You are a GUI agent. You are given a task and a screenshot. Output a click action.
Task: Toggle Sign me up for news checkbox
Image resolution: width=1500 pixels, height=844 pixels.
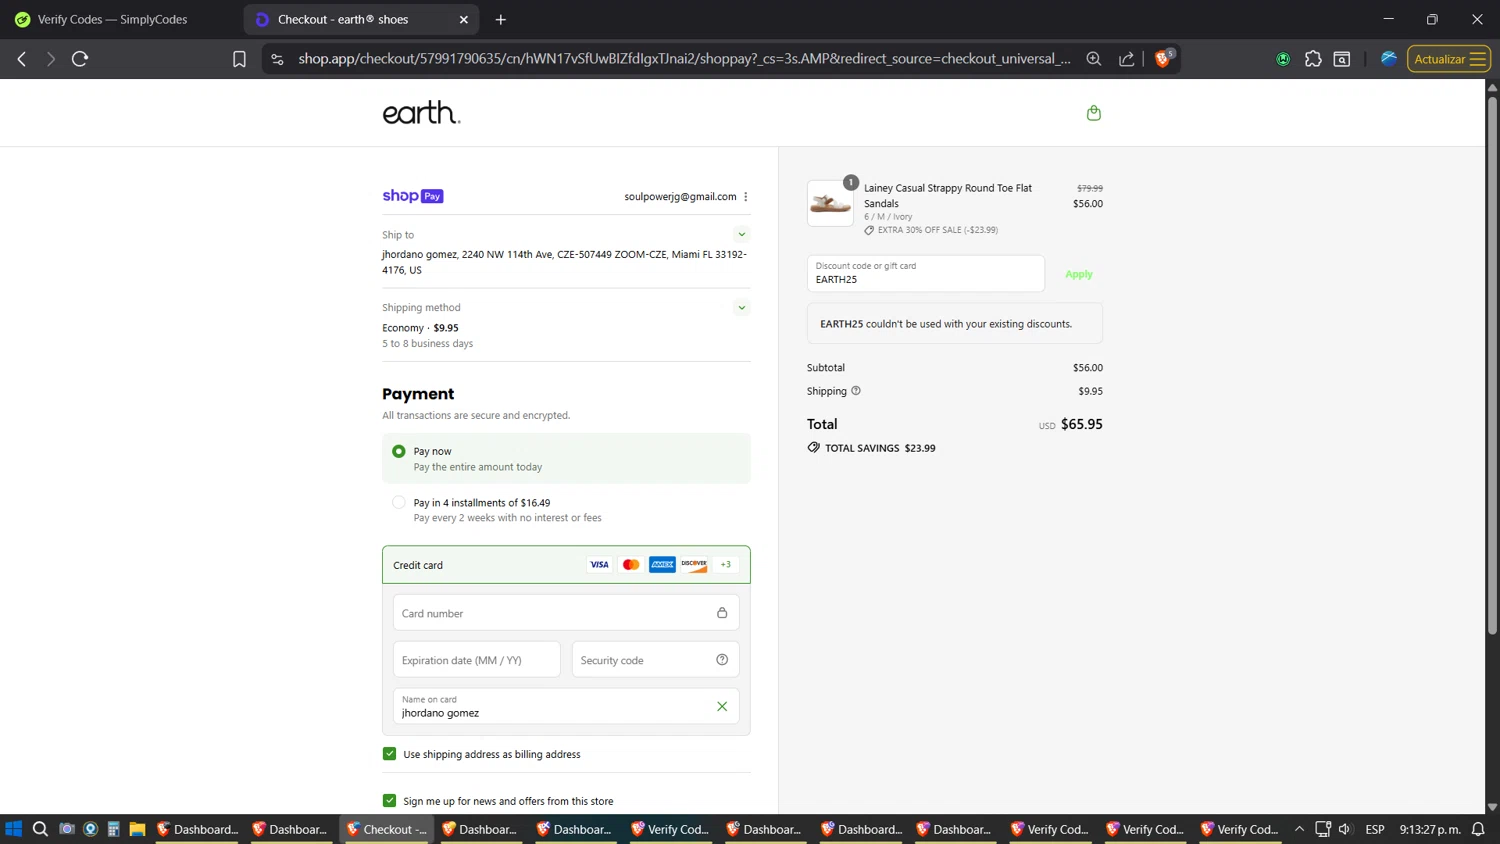(x=390, y=801)
